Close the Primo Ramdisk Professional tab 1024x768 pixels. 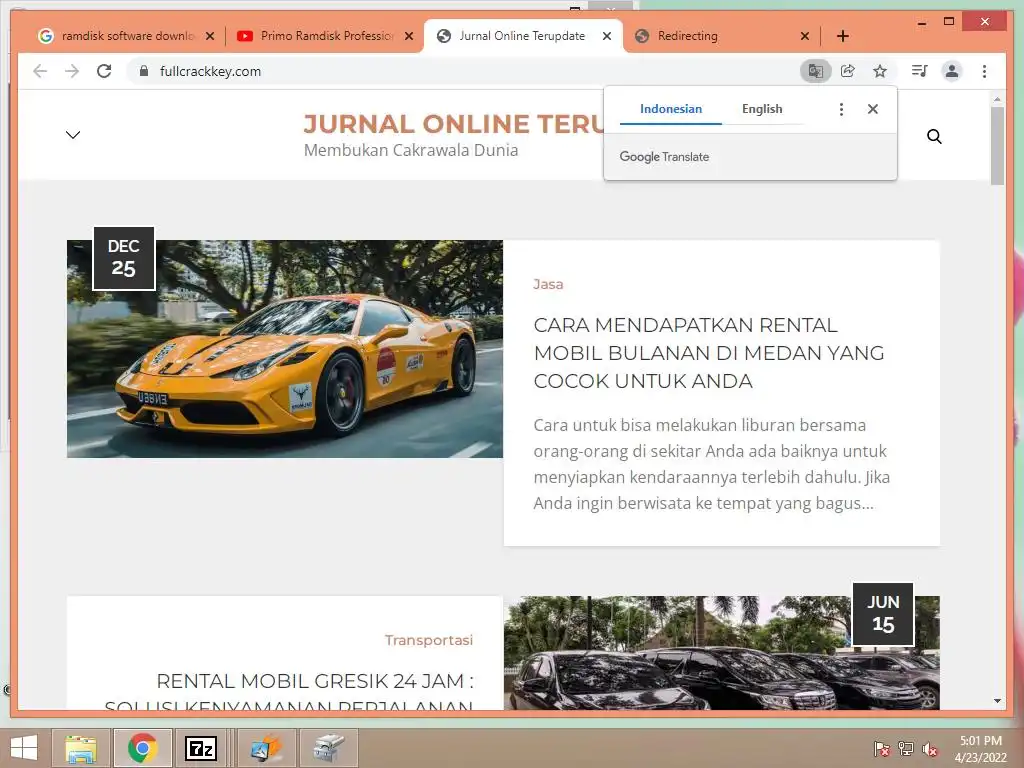pos(409,36)
